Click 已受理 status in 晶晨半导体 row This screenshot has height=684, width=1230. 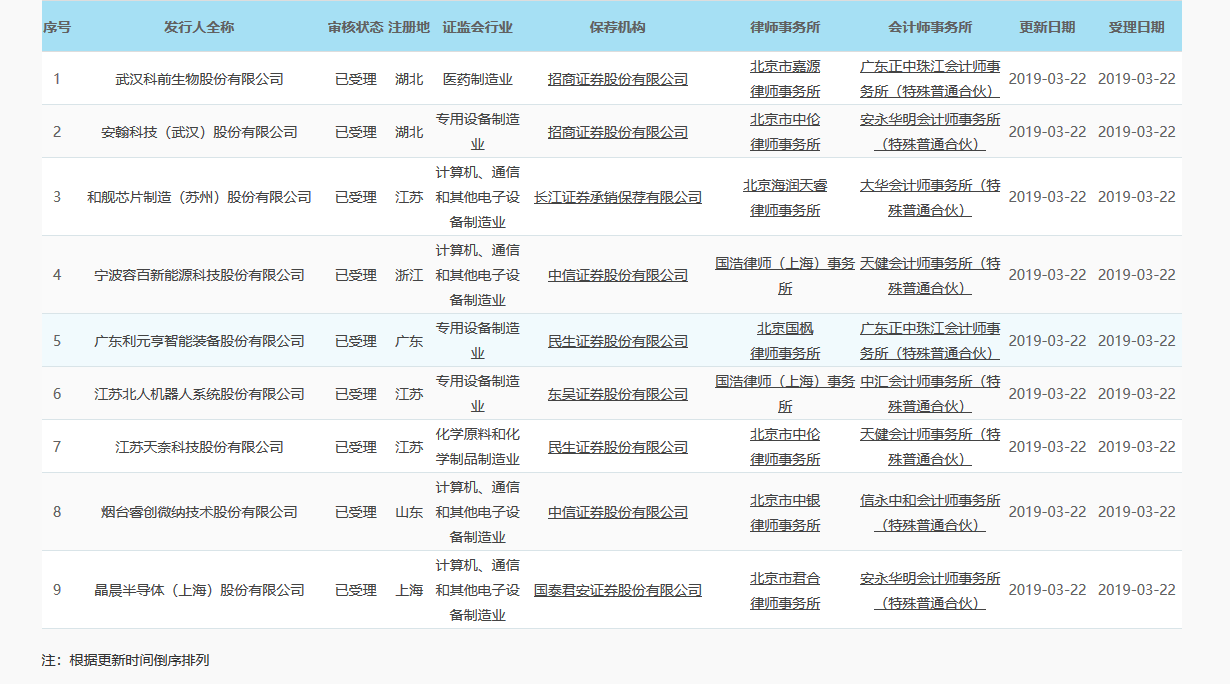(355, 590)
